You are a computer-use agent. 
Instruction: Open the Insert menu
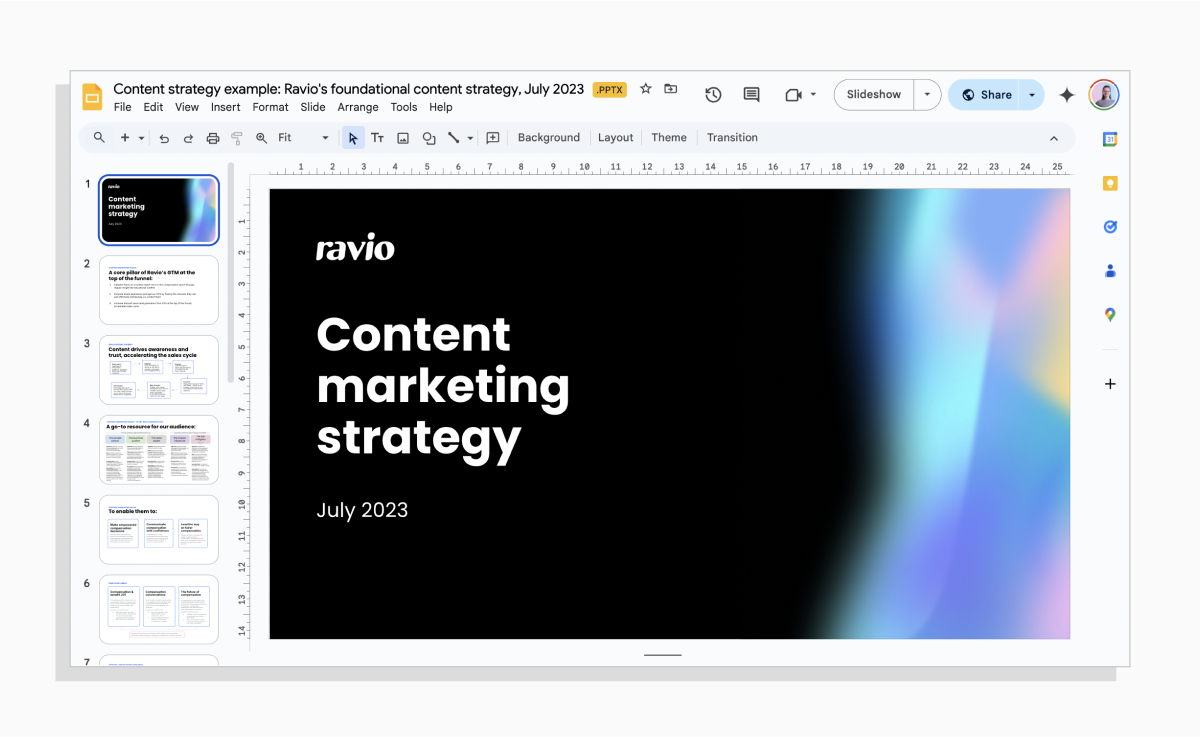click(225, 107)
